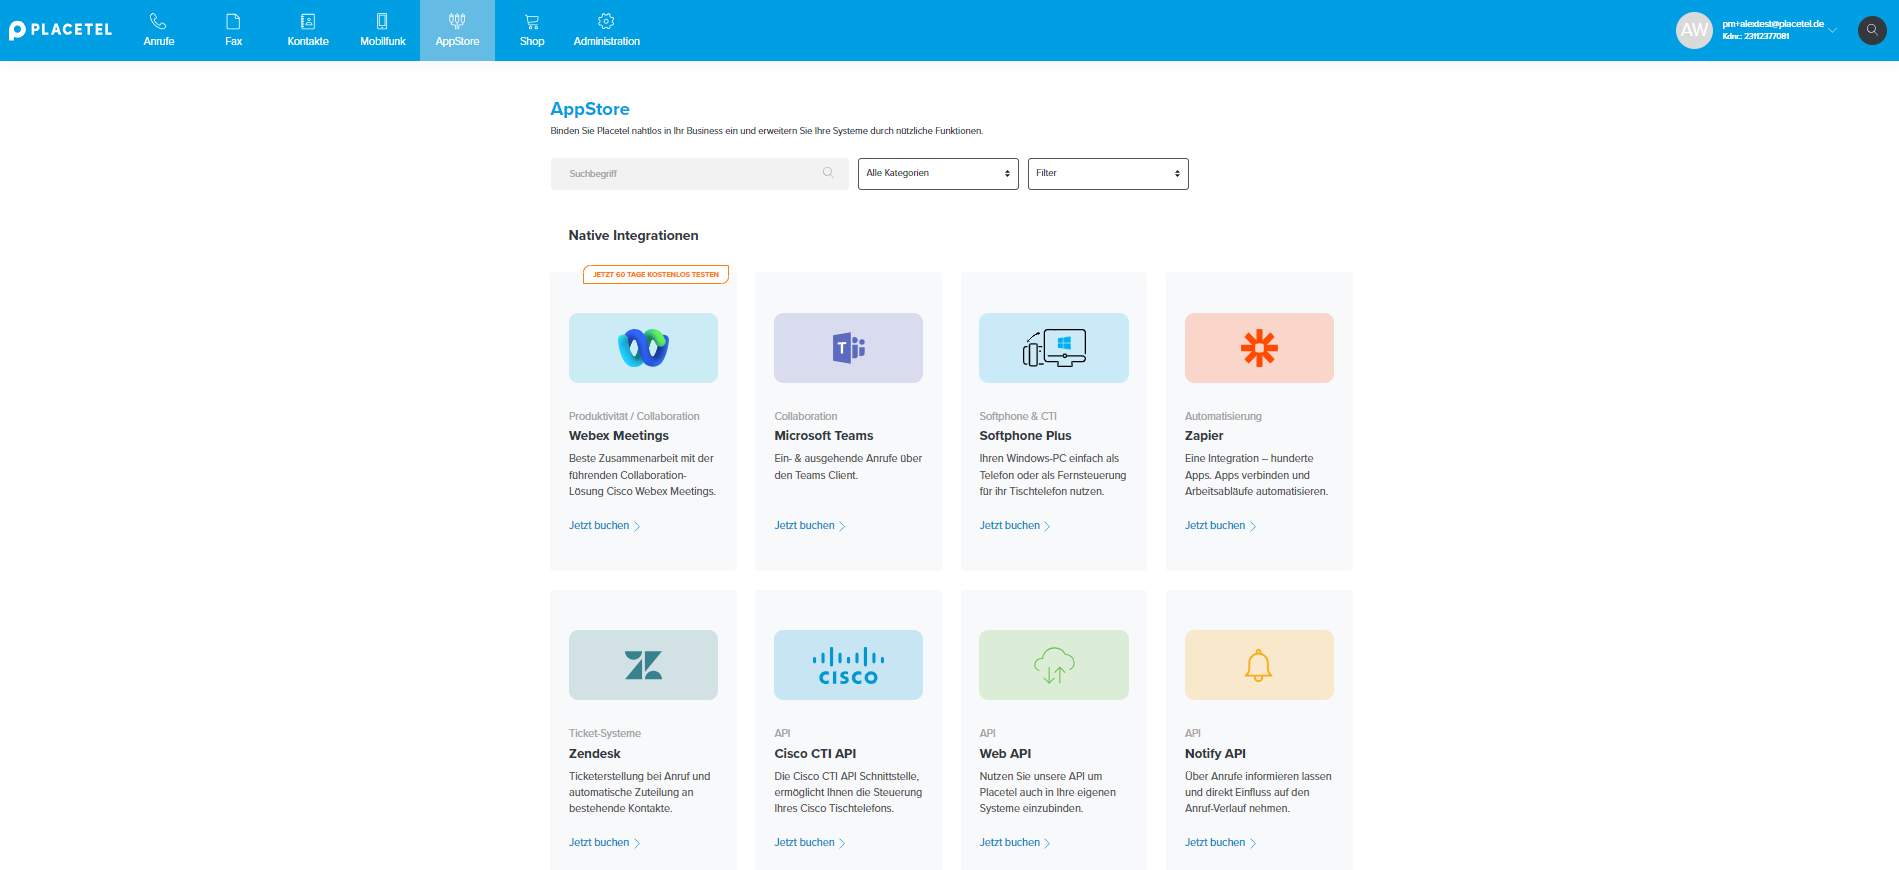Click the 60 Tage kostenlos testen badge
This screenshot has height=870, width=1899.
coord(656,274)
